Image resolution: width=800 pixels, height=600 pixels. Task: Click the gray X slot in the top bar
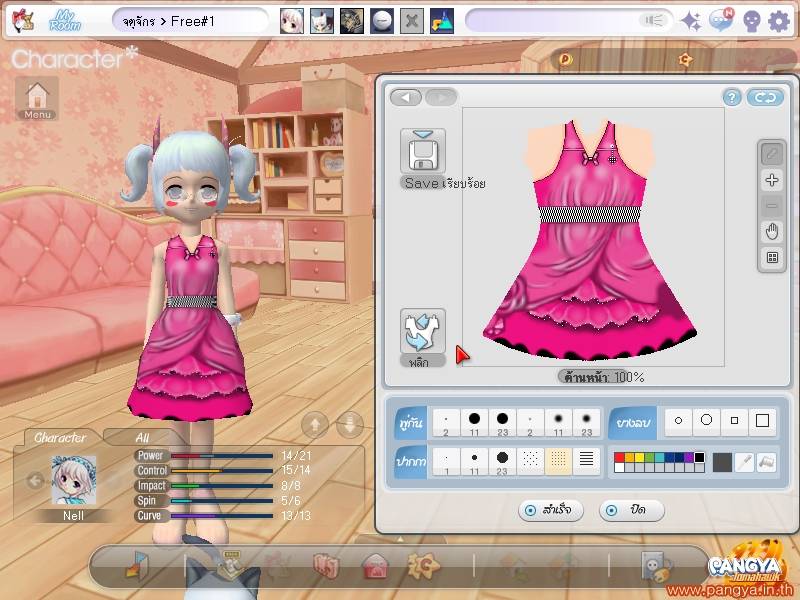click(x=411, y=21)
